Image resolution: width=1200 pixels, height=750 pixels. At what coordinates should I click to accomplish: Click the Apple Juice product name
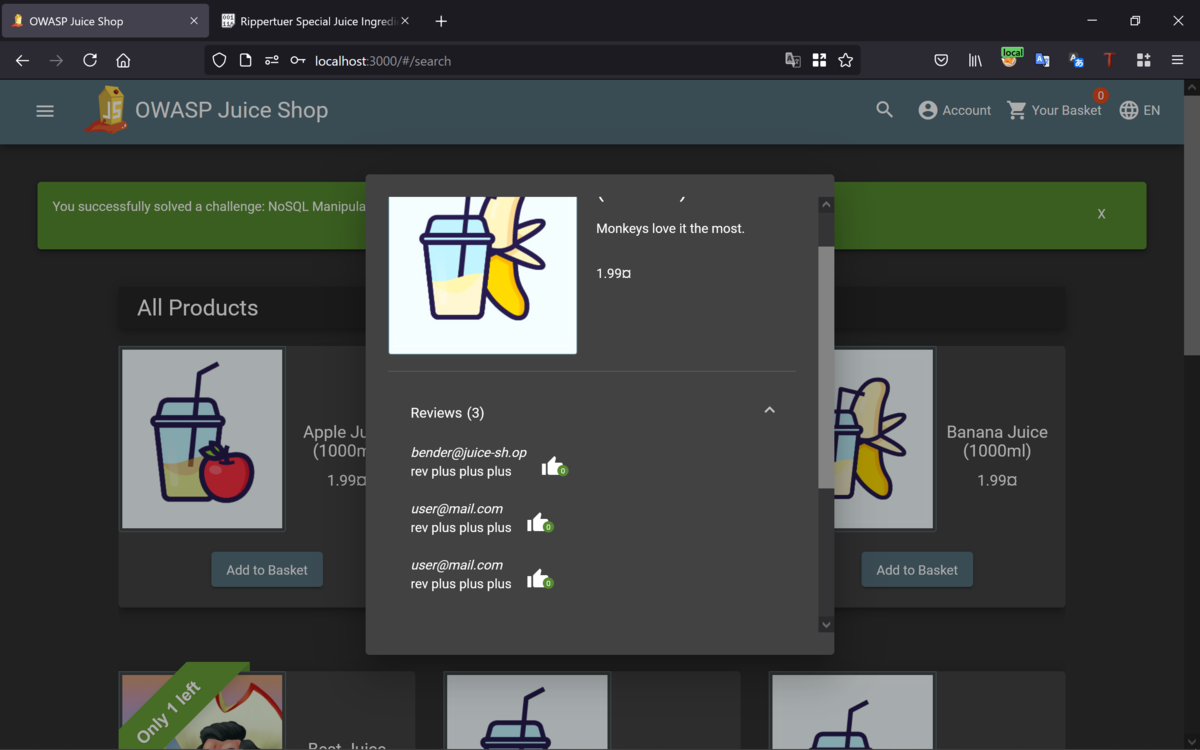coord(334,441)
